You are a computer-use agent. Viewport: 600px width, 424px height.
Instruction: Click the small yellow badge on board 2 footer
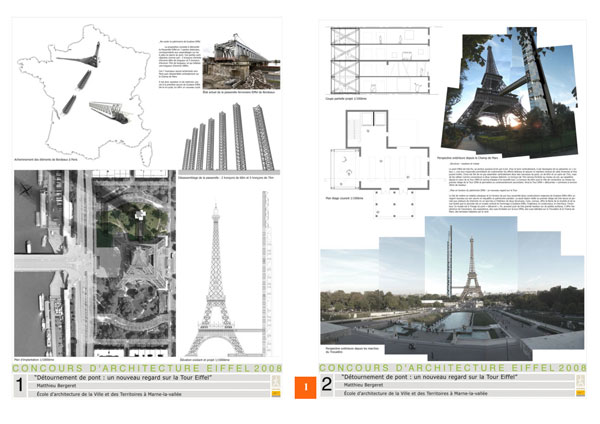[x=580, y=393]
